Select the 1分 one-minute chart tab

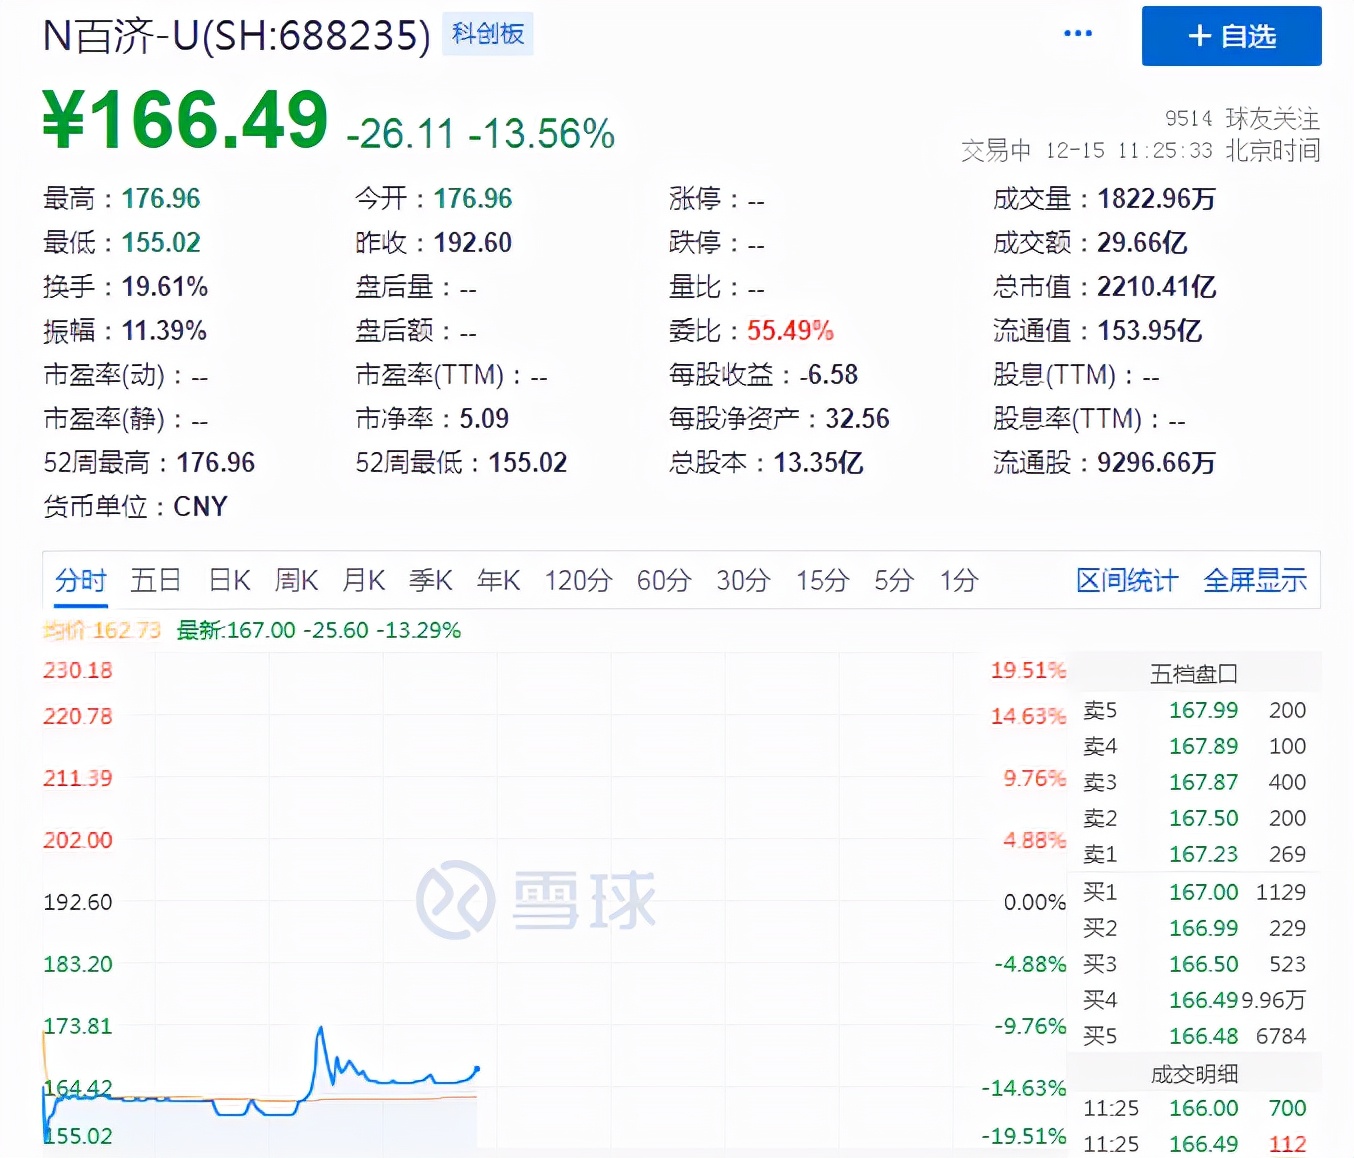(x=957, y=580)
